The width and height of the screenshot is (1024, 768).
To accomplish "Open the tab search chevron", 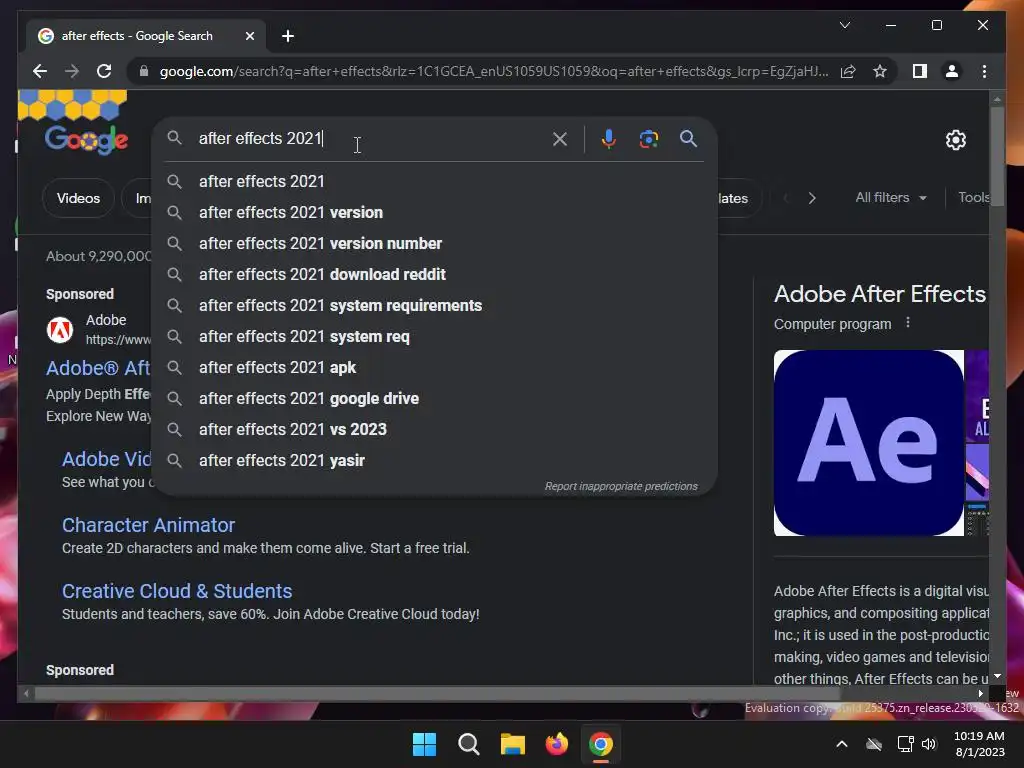I will click(844, 25).
